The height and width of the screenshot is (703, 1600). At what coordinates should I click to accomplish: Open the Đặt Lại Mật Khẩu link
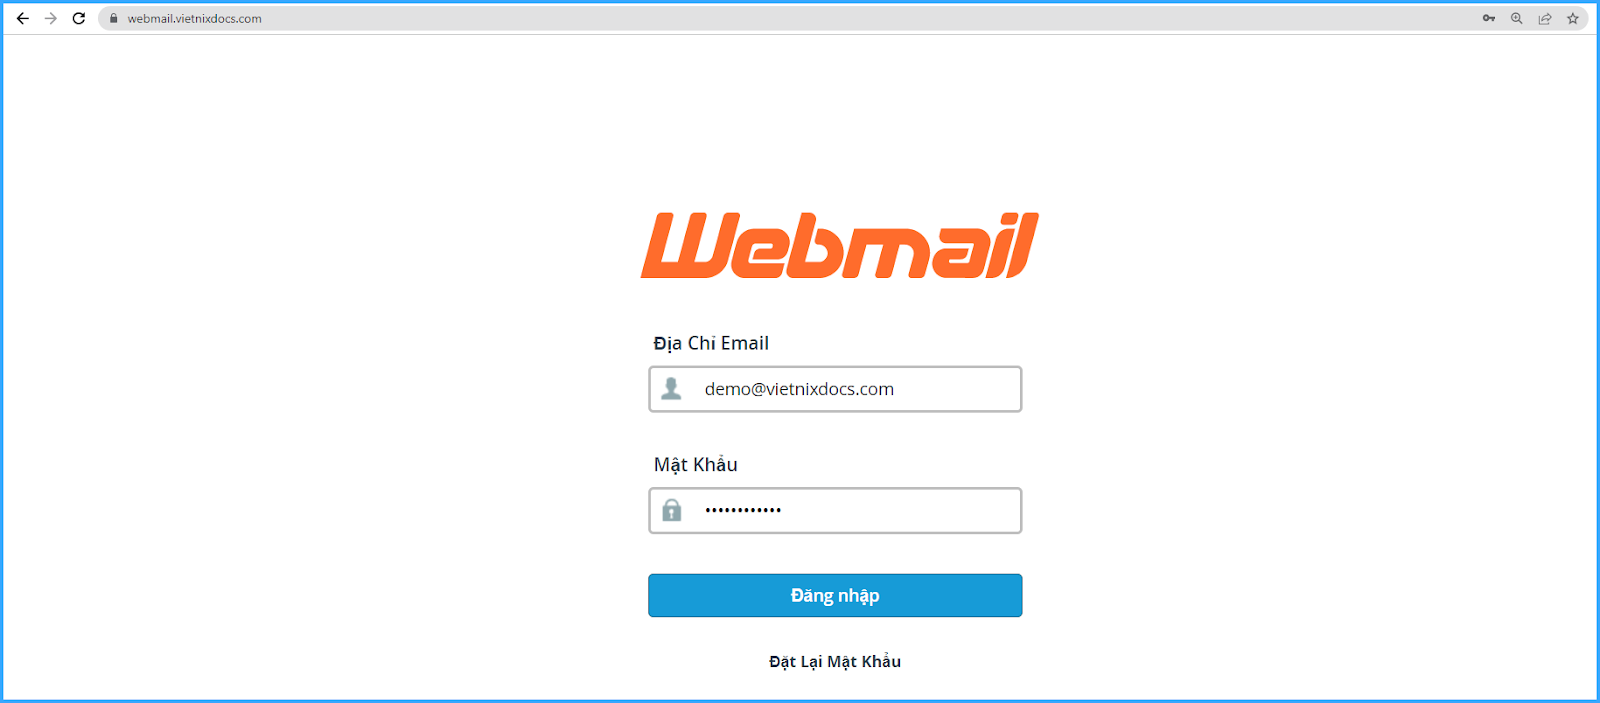click(835, 661)
